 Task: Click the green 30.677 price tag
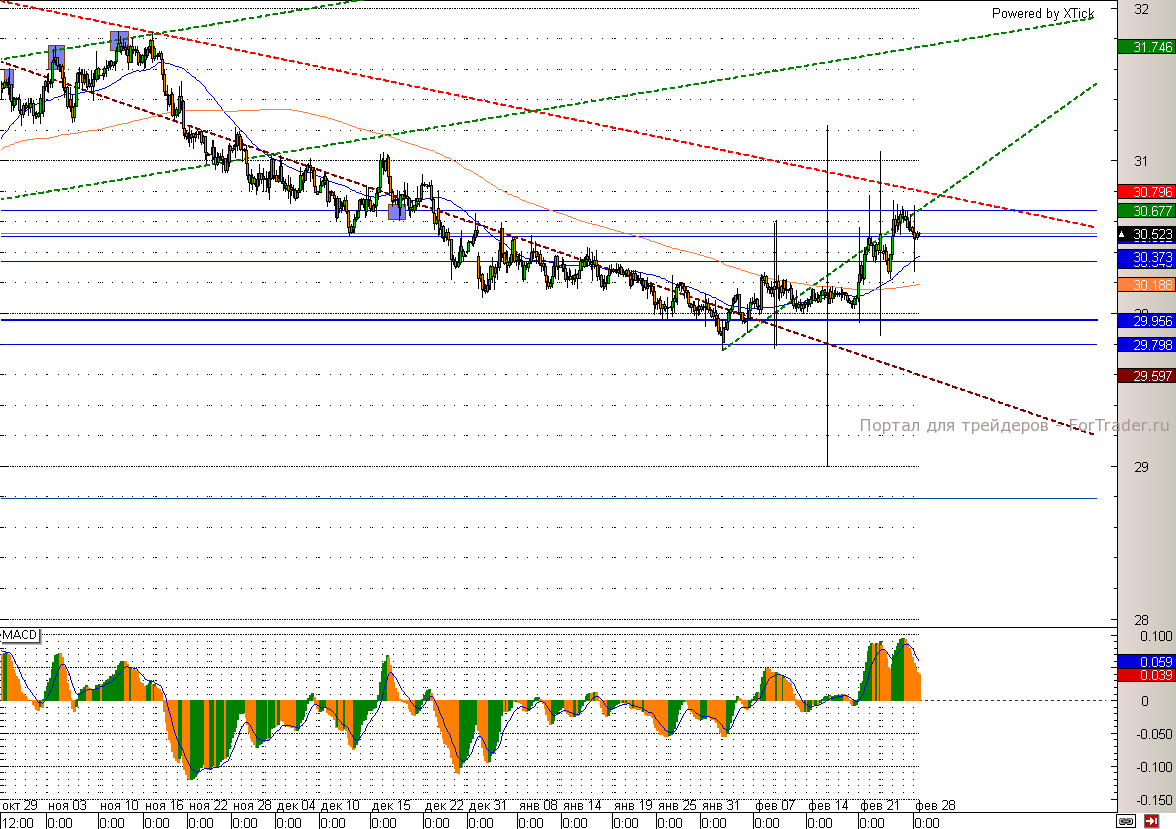point(1145,211)
